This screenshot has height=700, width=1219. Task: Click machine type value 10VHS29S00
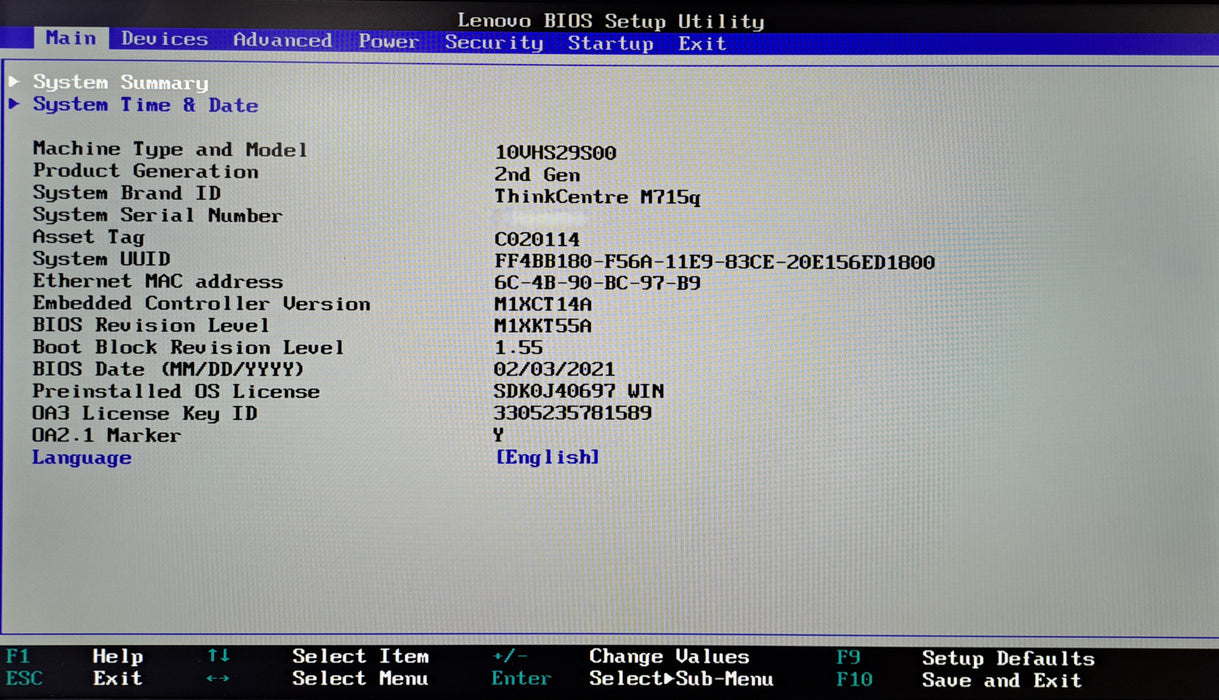(x=555, y=153)
